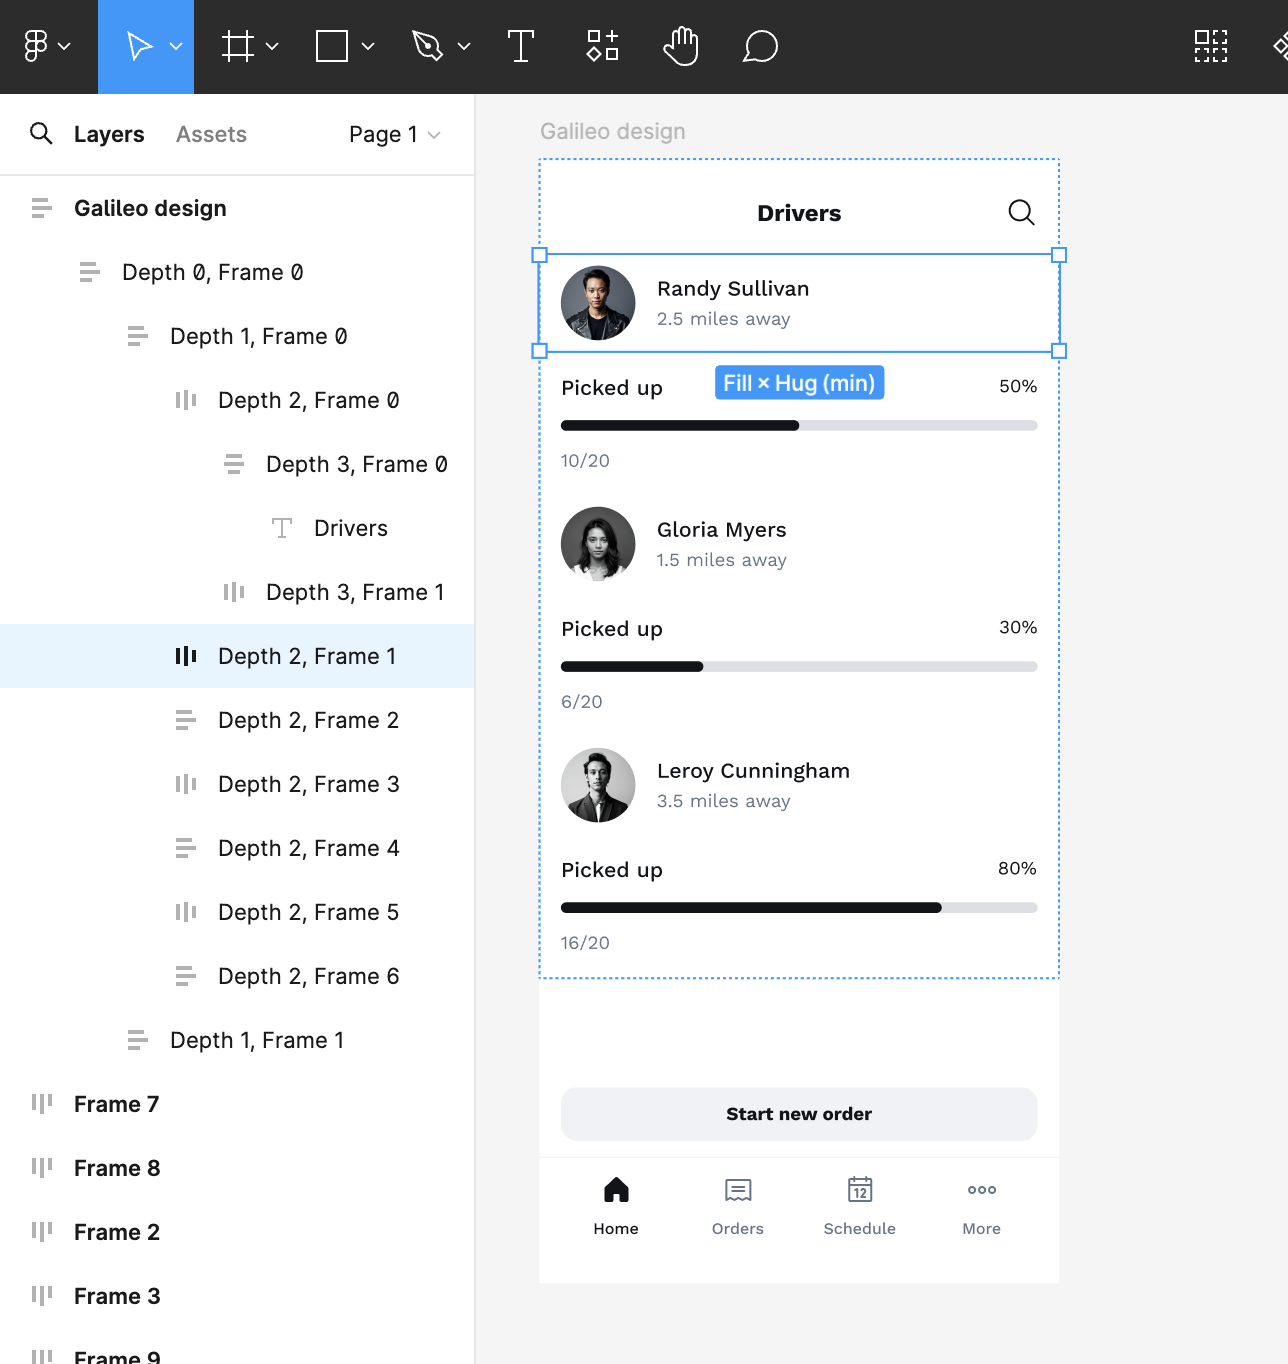
Task: Click the layout icon of Depth 2, Frame 5
Action: 186,912
